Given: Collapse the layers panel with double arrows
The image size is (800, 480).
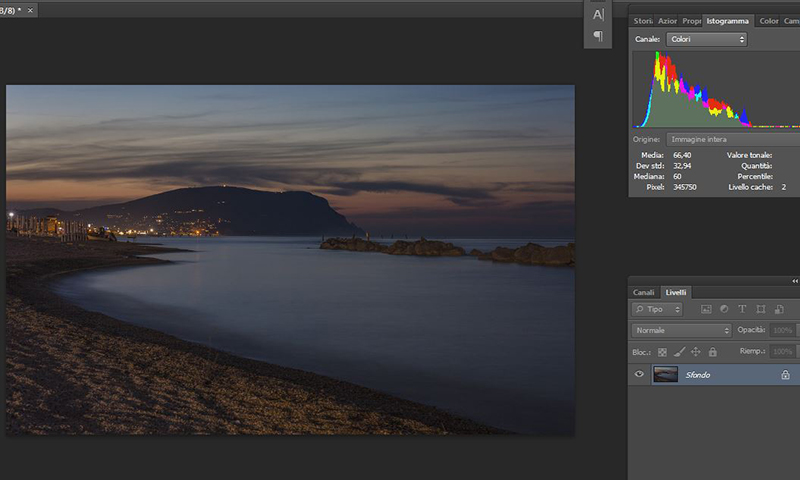Looking at the screenshot, I should (x=794, y=281).
